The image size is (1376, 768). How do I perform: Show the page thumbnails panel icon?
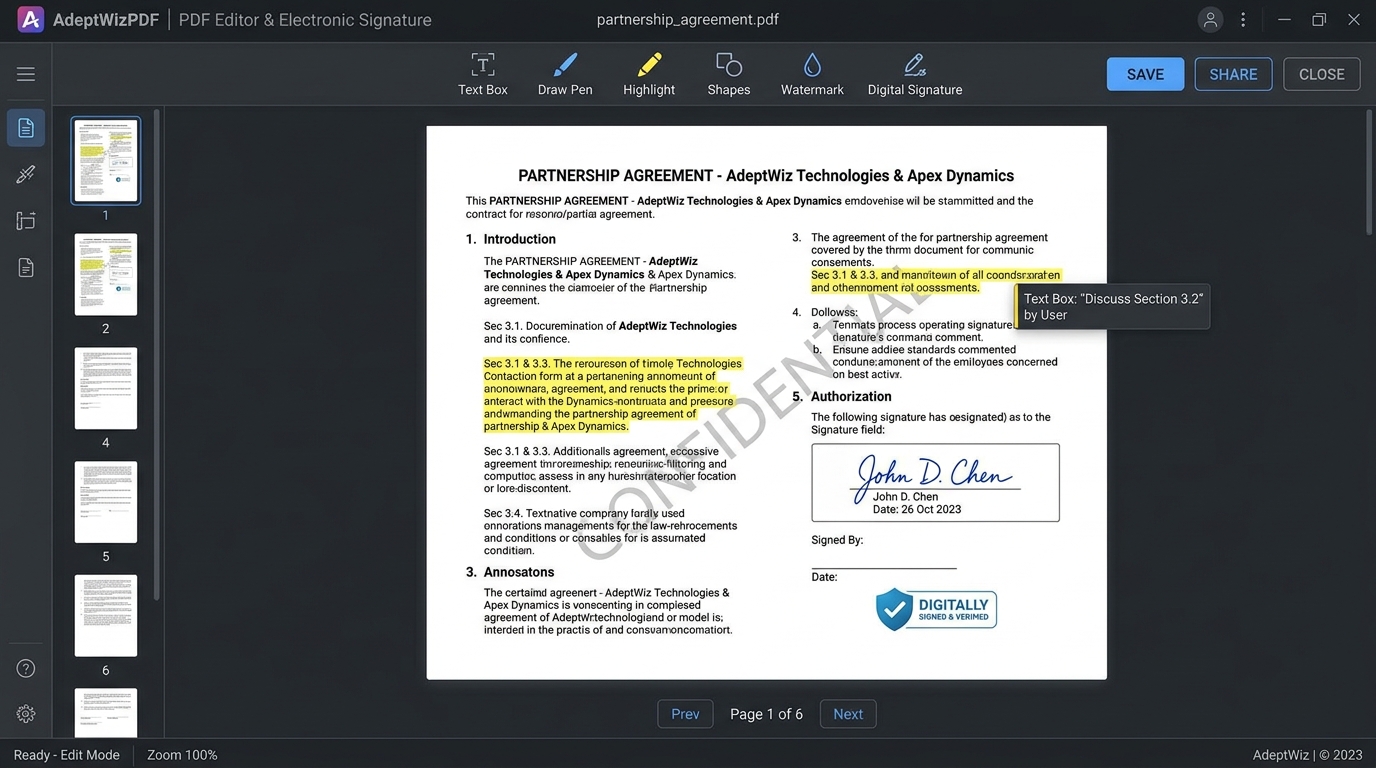coord(26,128)
